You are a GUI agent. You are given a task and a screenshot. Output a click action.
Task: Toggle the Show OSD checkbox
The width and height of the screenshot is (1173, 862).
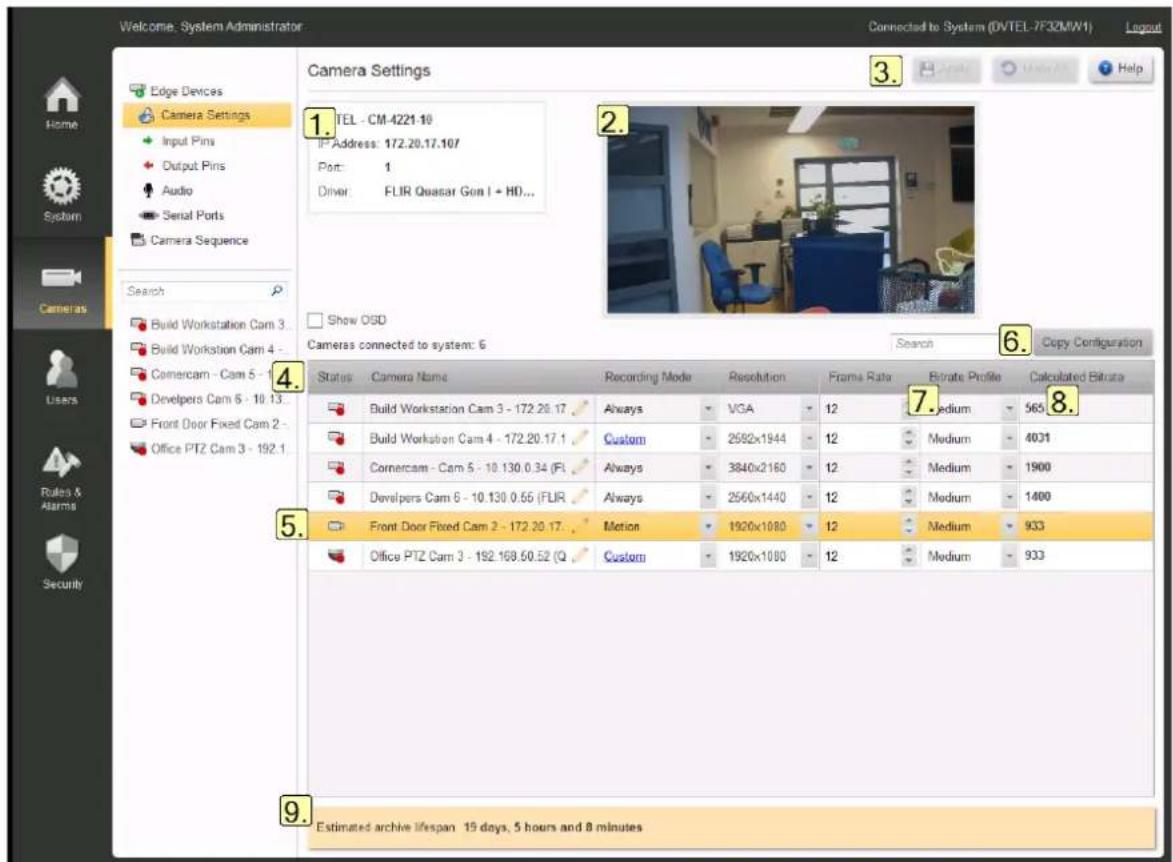coord(315,320)
